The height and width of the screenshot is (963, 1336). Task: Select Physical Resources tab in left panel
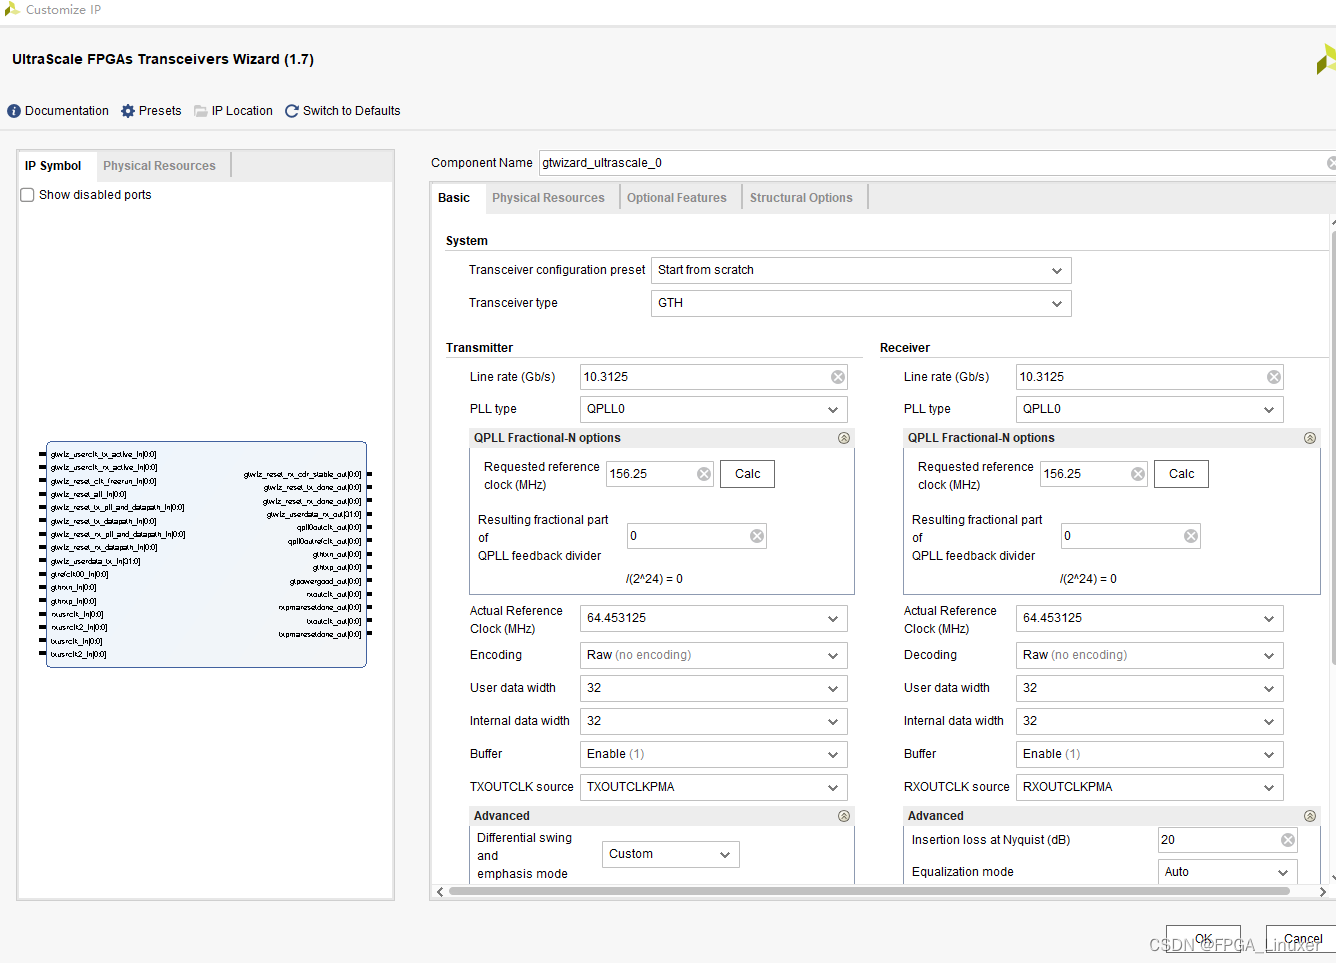pyautogui.click(x=159, y=166)
